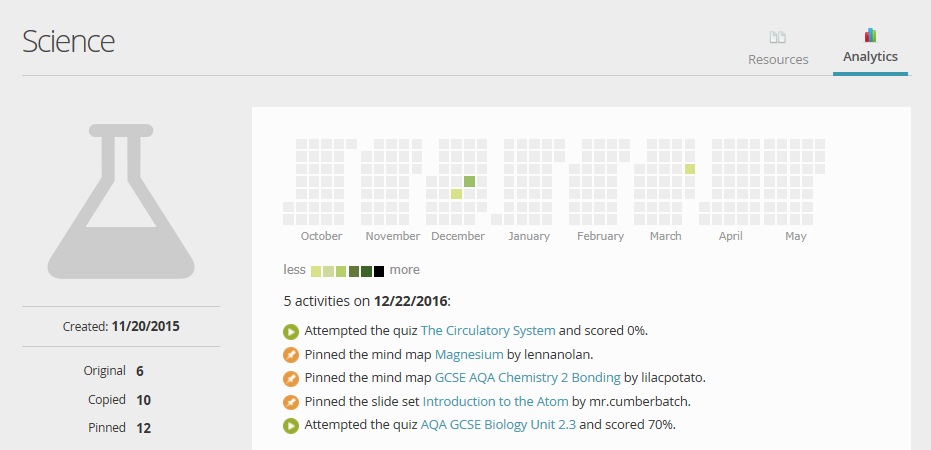Click the lightest legend swatch near less

(316, 271)
